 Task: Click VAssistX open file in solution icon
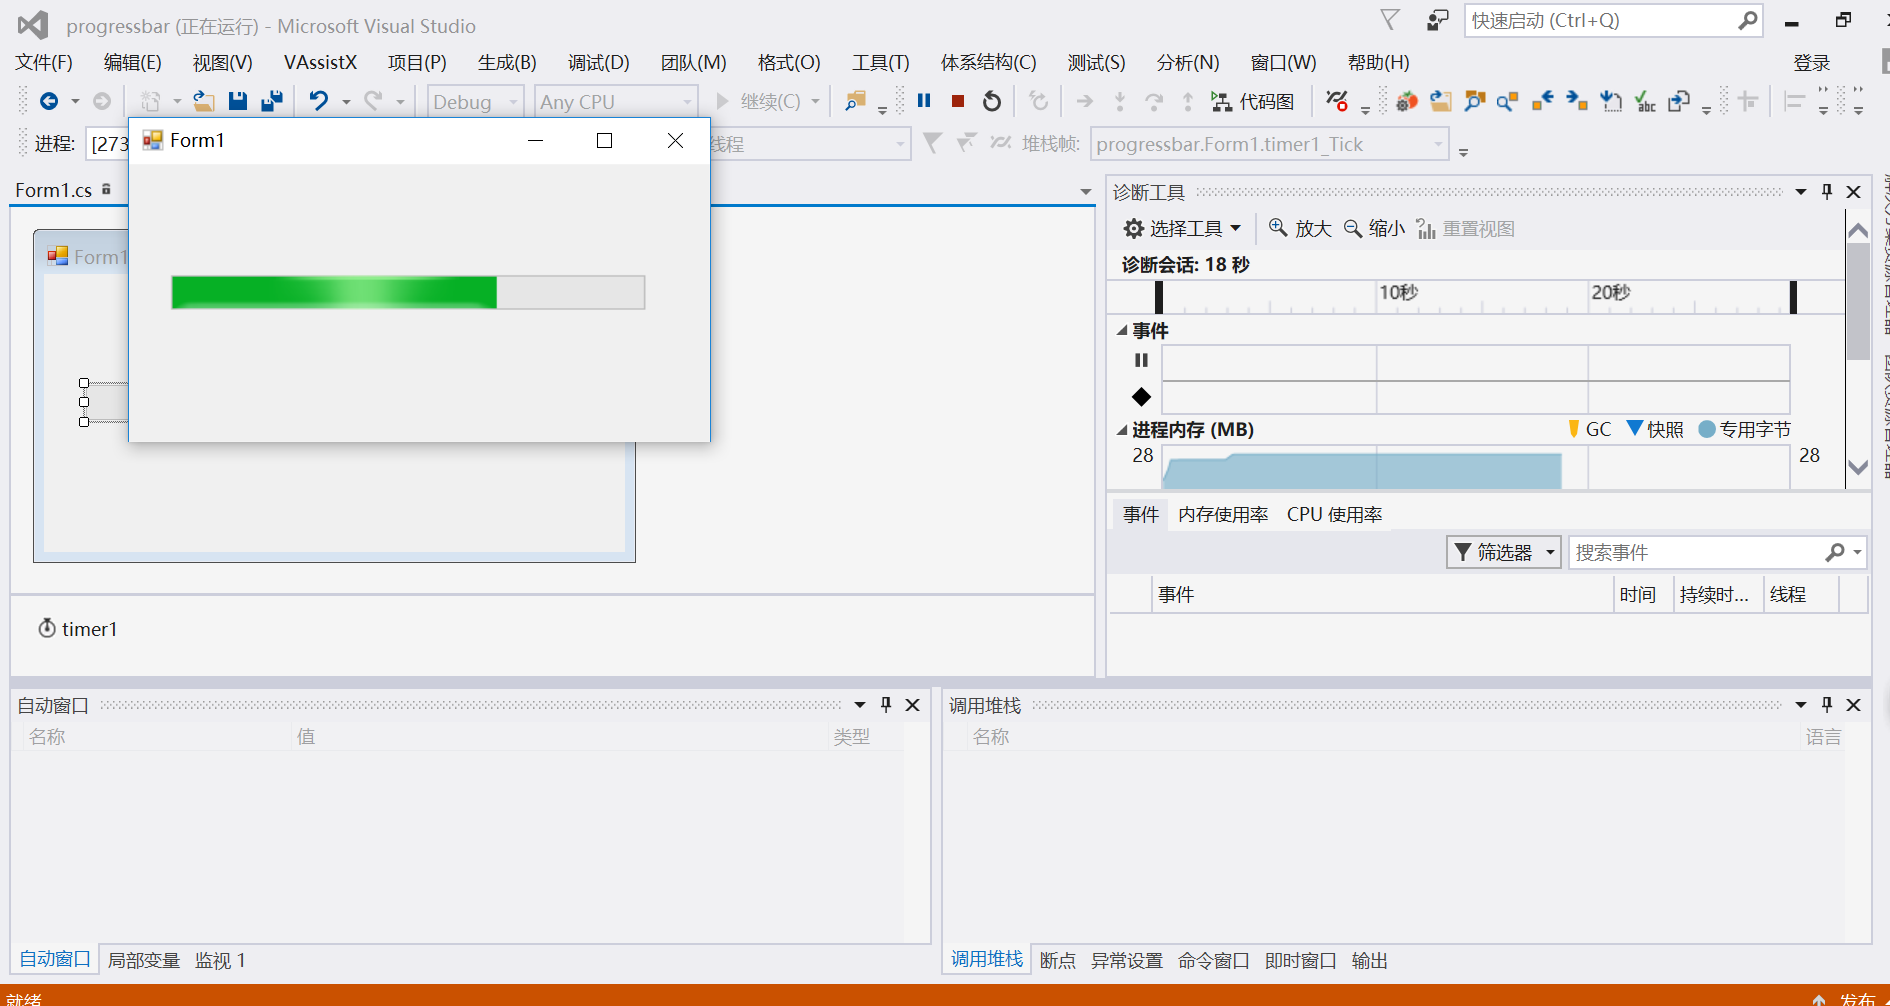tap(1441, 101)
